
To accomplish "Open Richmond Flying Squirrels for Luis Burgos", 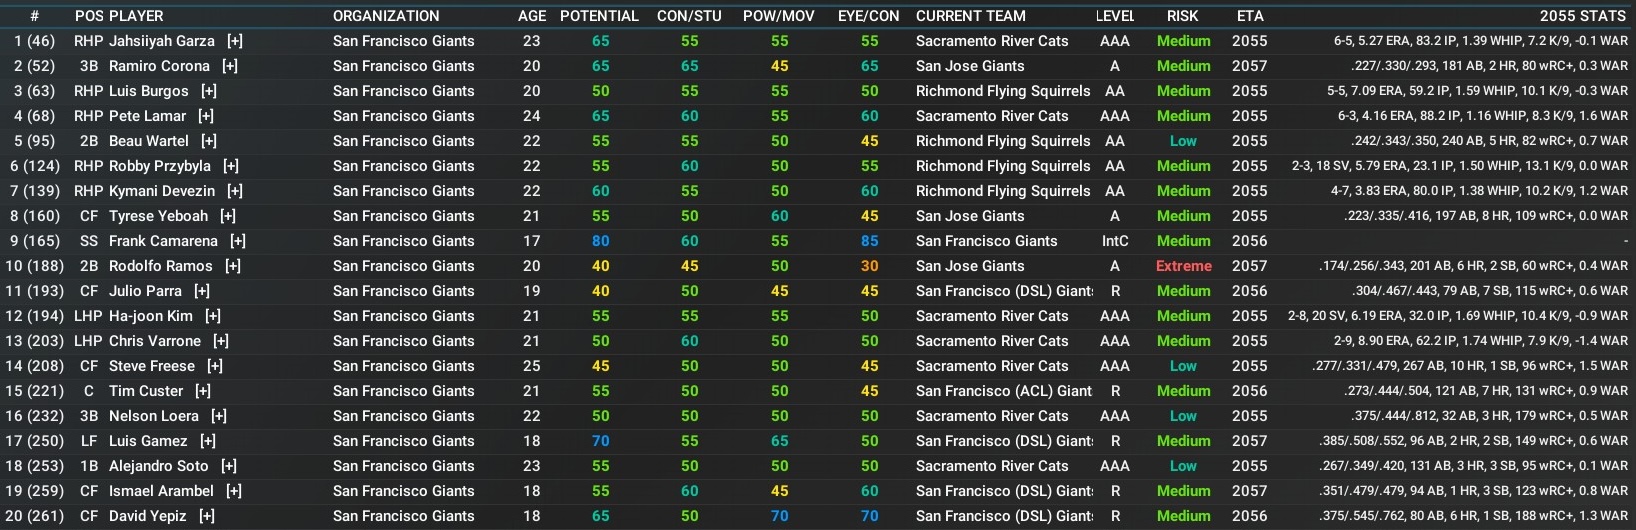I will (1003, 91).
